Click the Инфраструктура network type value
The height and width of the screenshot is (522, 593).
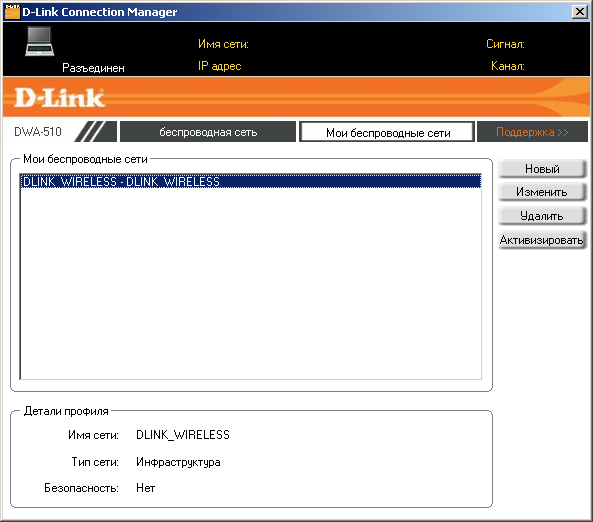(178, 462)
